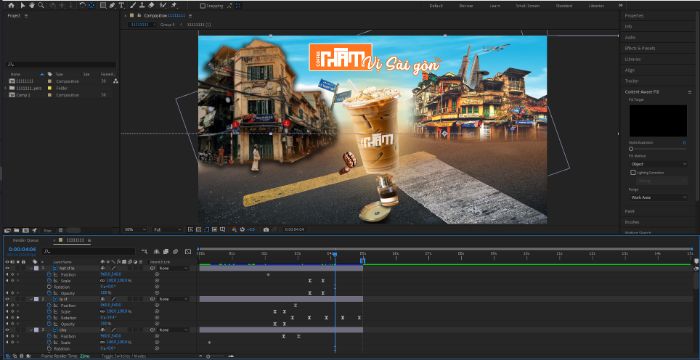Hide layer 1 using its eye icon
The image size is (700, 360).
pyautogui.click(x=7, y=268)
